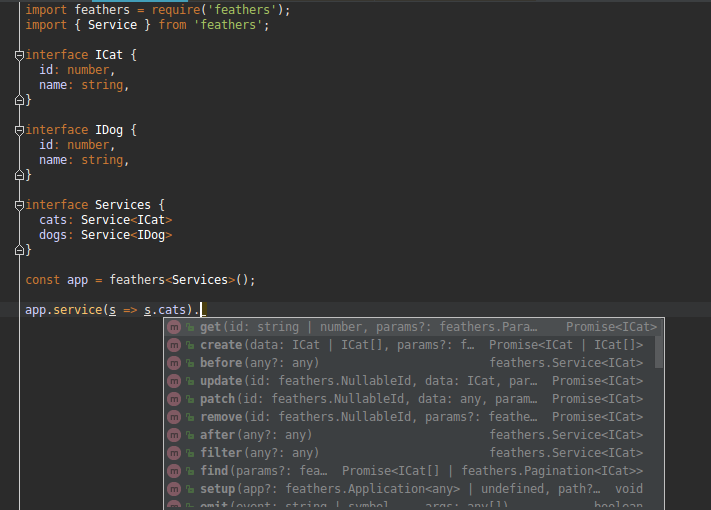Click the method icon beside patch
The image size is (711, 510).
174,399
